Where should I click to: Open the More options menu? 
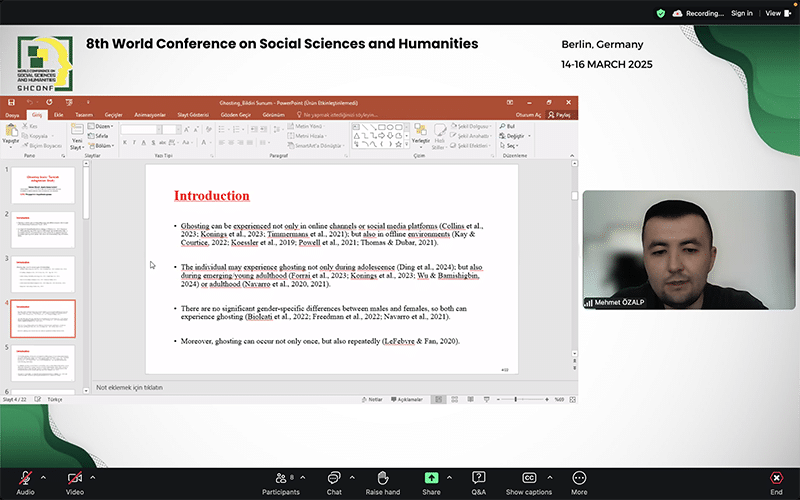pyautogui.click(x=579, y=478)
